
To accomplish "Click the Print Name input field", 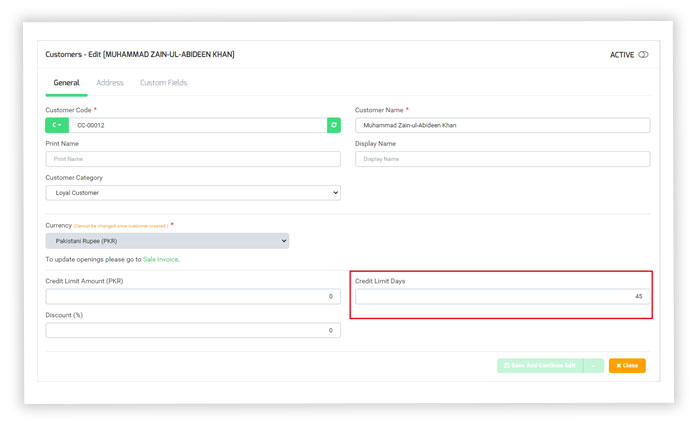I will tap(193, 159).
